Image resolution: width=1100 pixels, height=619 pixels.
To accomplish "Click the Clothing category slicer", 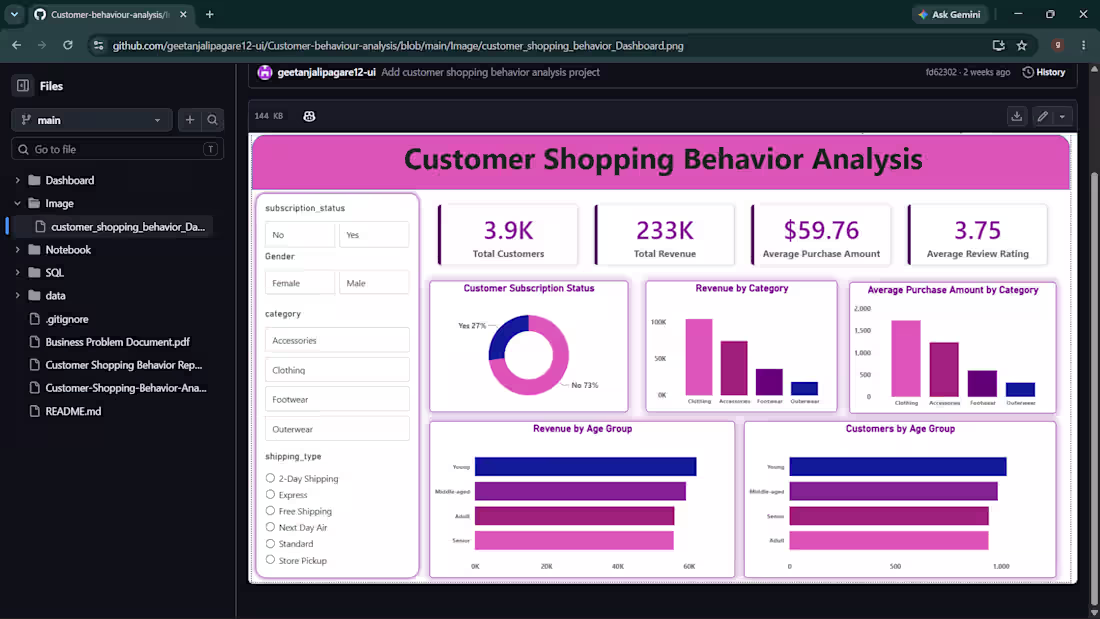I will coord(337,370).
